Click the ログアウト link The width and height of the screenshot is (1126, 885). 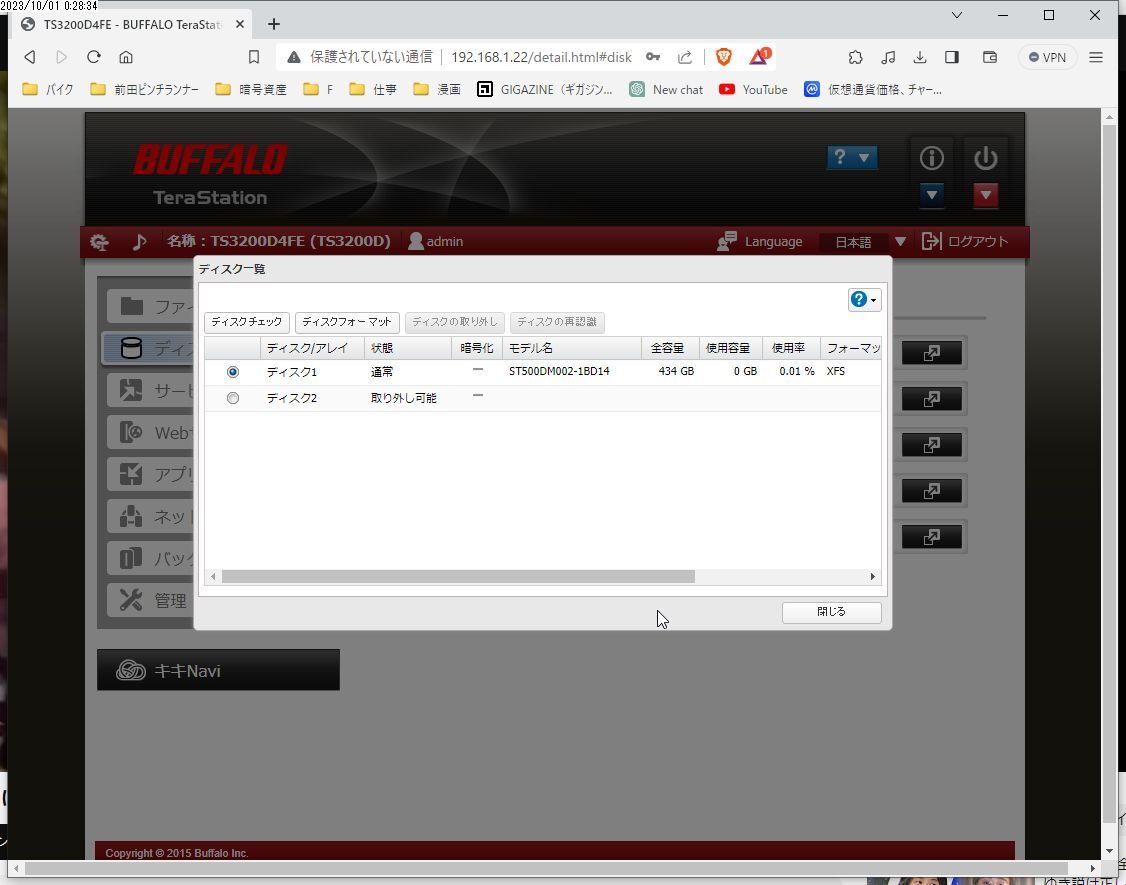coord(965,241)
